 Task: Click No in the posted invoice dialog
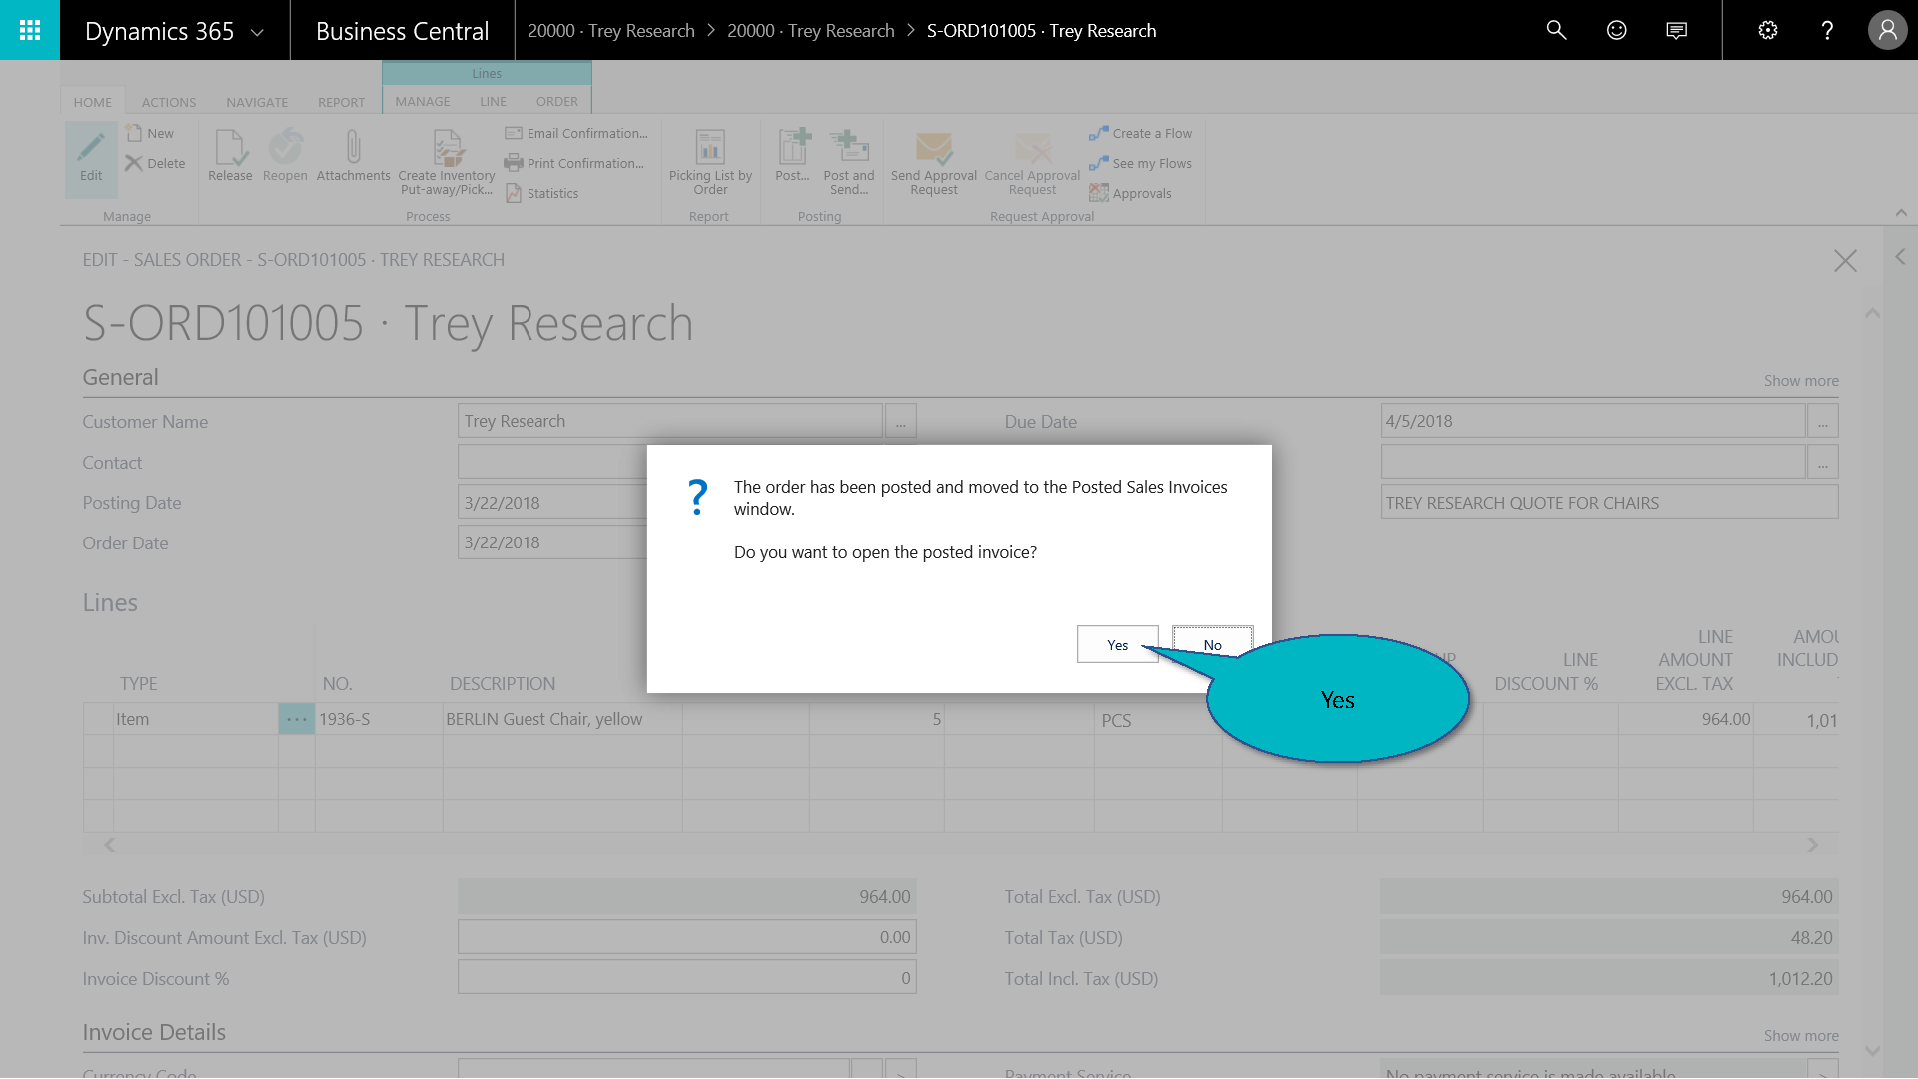pos(1212,645)
